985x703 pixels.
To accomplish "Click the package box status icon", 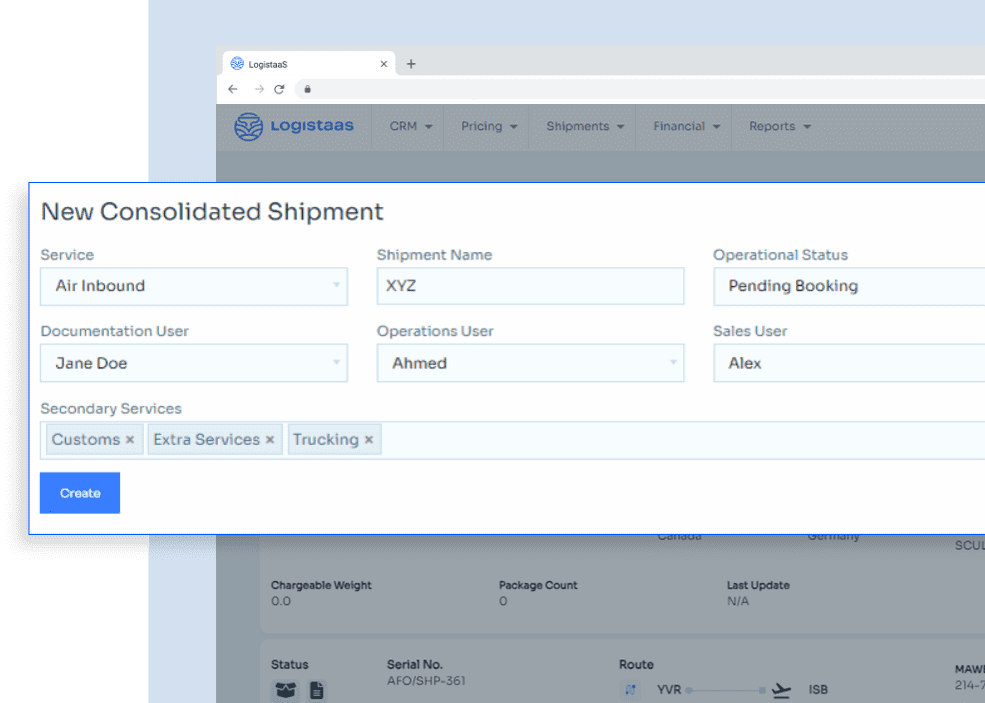I will coord(286,690).
